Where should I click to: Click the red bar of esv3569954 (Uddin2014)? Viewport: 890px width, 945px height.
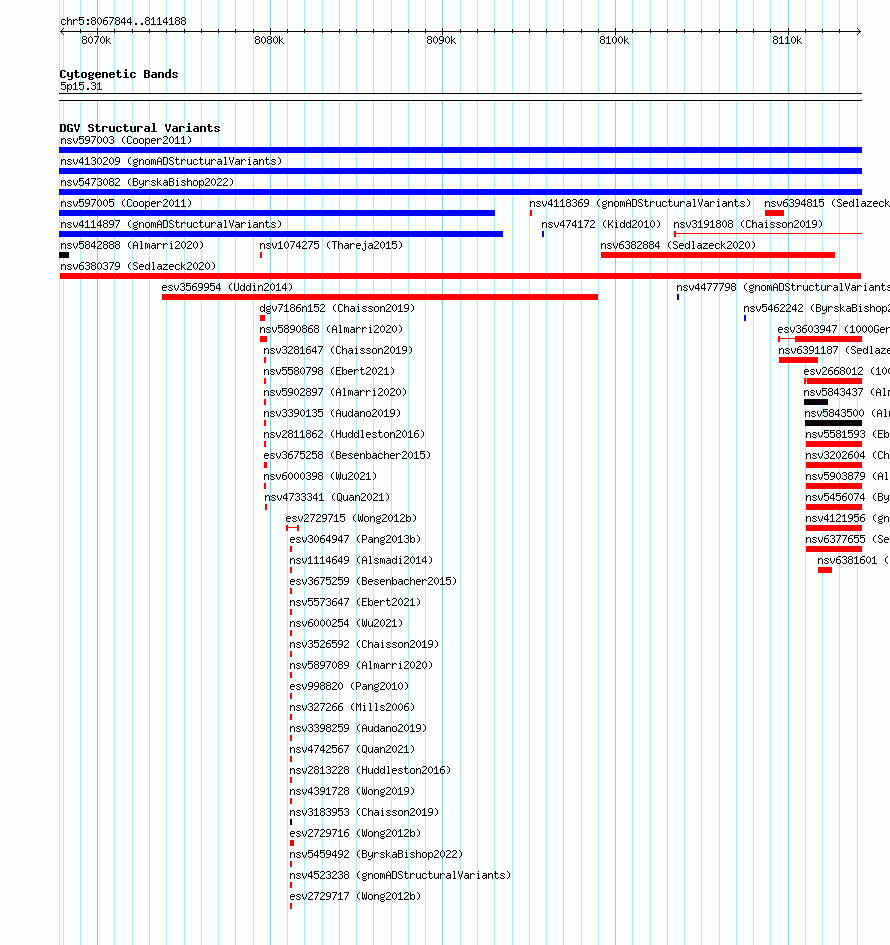(380, 297)
